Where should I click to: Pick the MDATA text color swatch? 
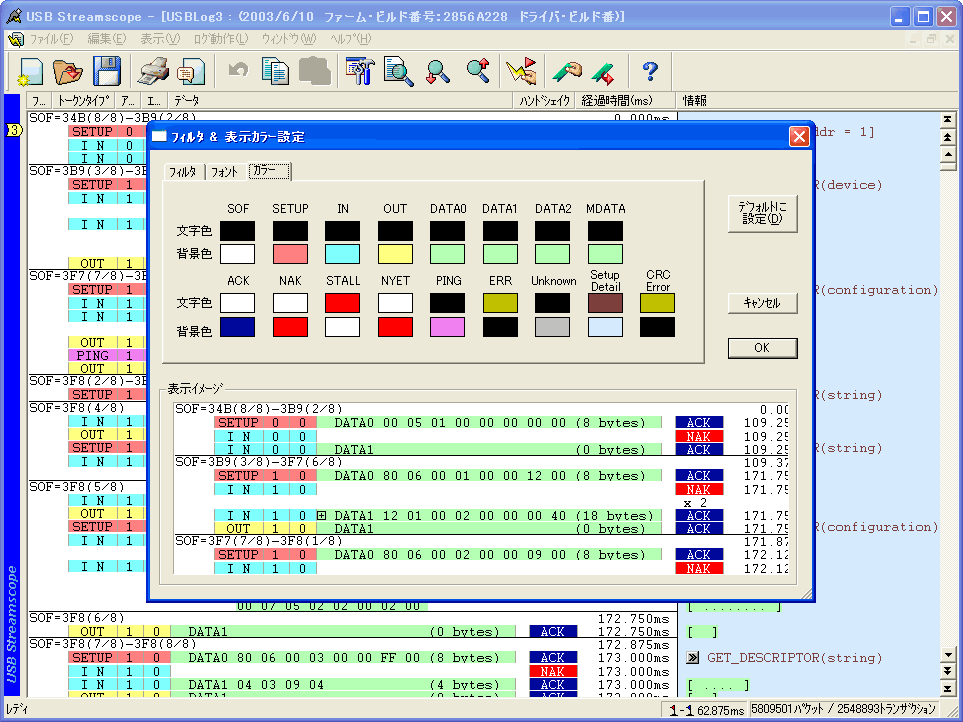click(605, 231)
